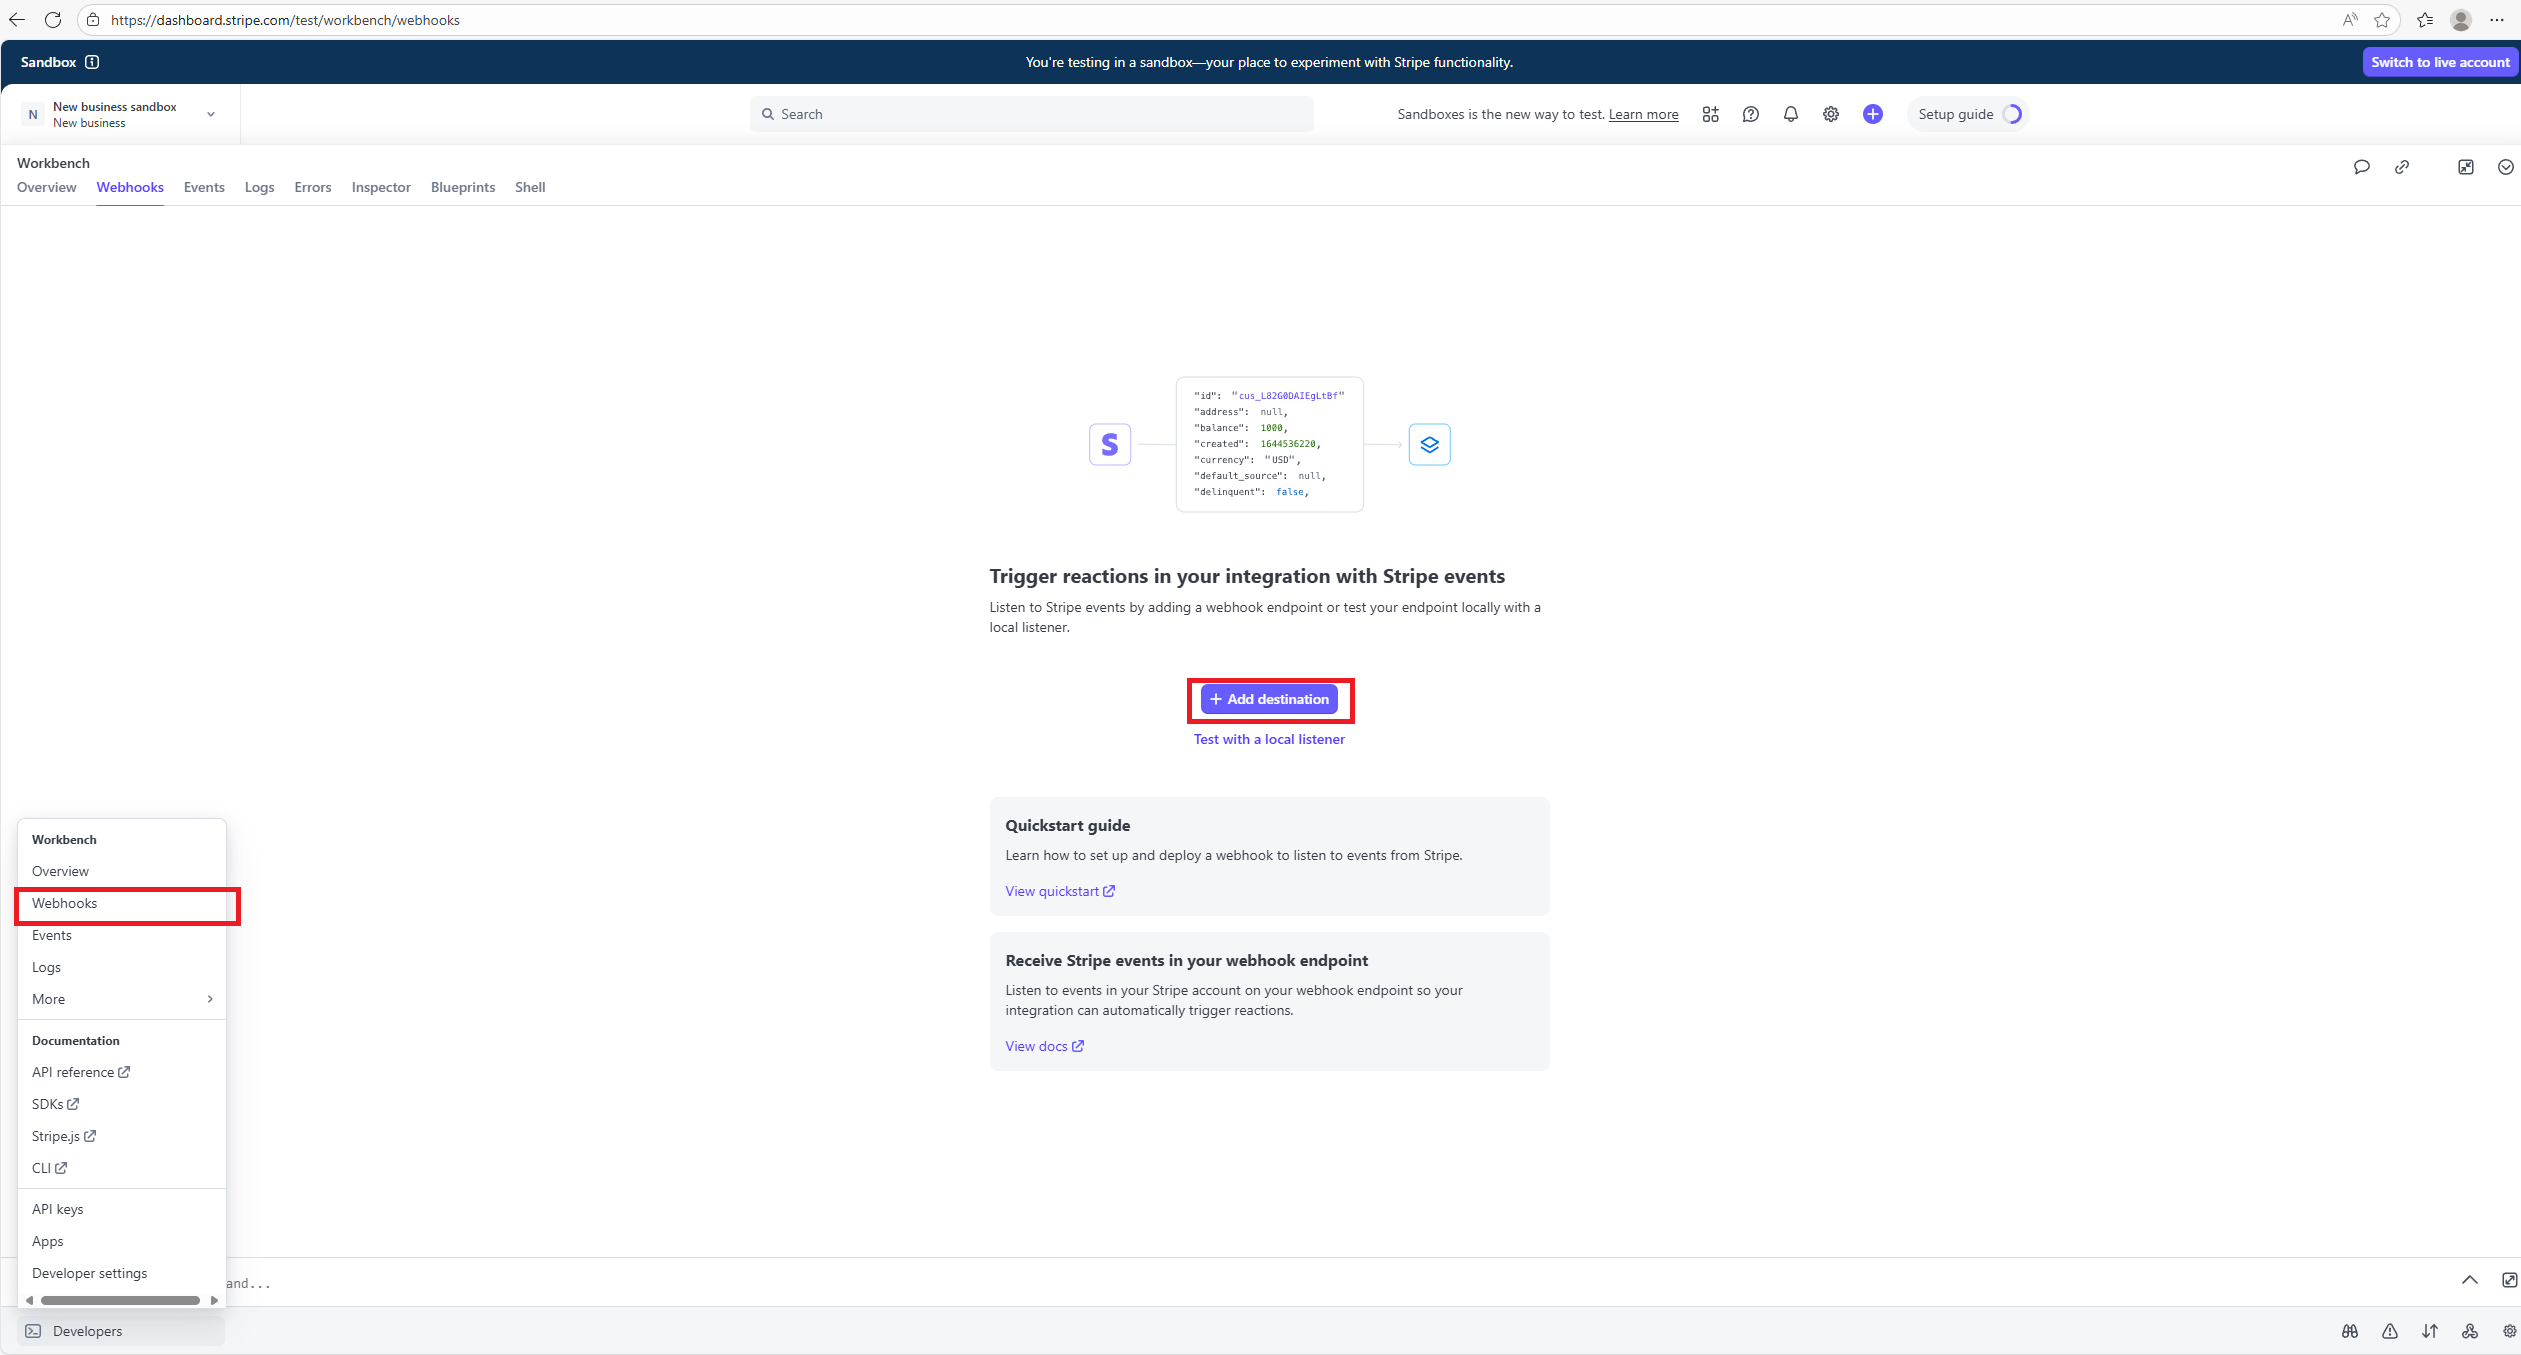This screenshot has height=1355, width=2521.
Task: Click the Learn more sandboxes link
Action: pyautogui.click(x=1643, y=114)
